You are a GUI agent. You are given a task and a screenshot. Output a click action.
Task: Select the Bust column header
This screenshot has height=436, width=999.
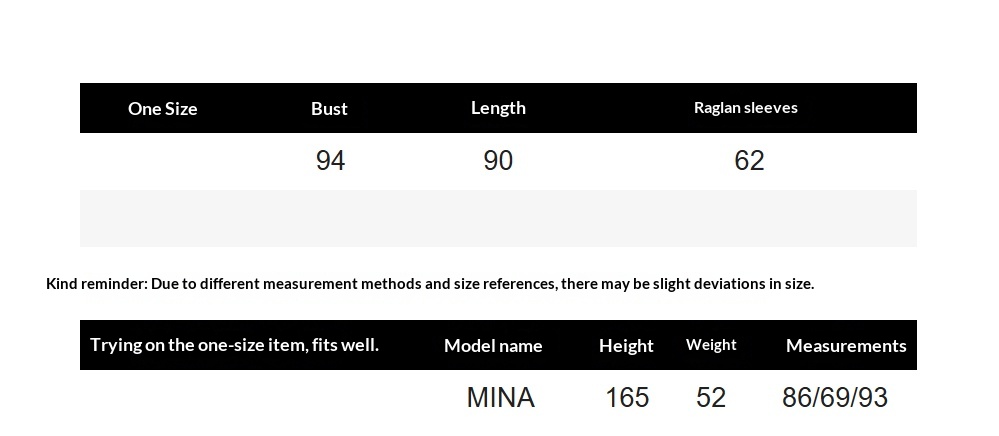pos(329,109)
